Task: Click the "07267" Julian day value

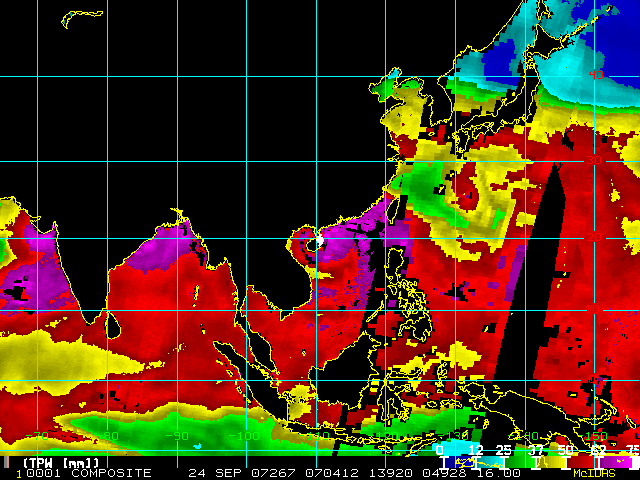Action: 273,473
